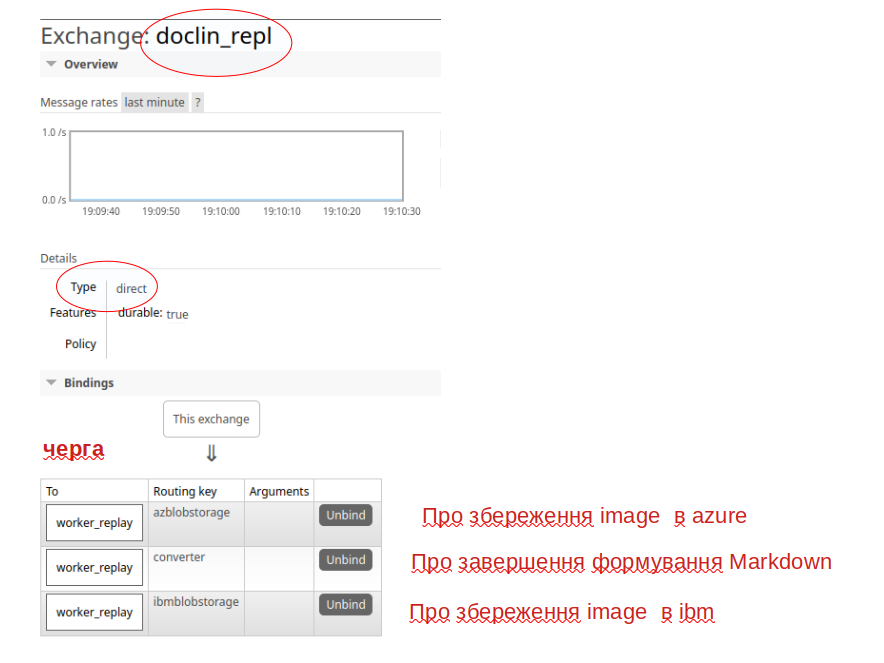The width and height of the screenshot is (884, 663).
Task: Click the "Routing key" column header
Action: click(x=185, y=491)
